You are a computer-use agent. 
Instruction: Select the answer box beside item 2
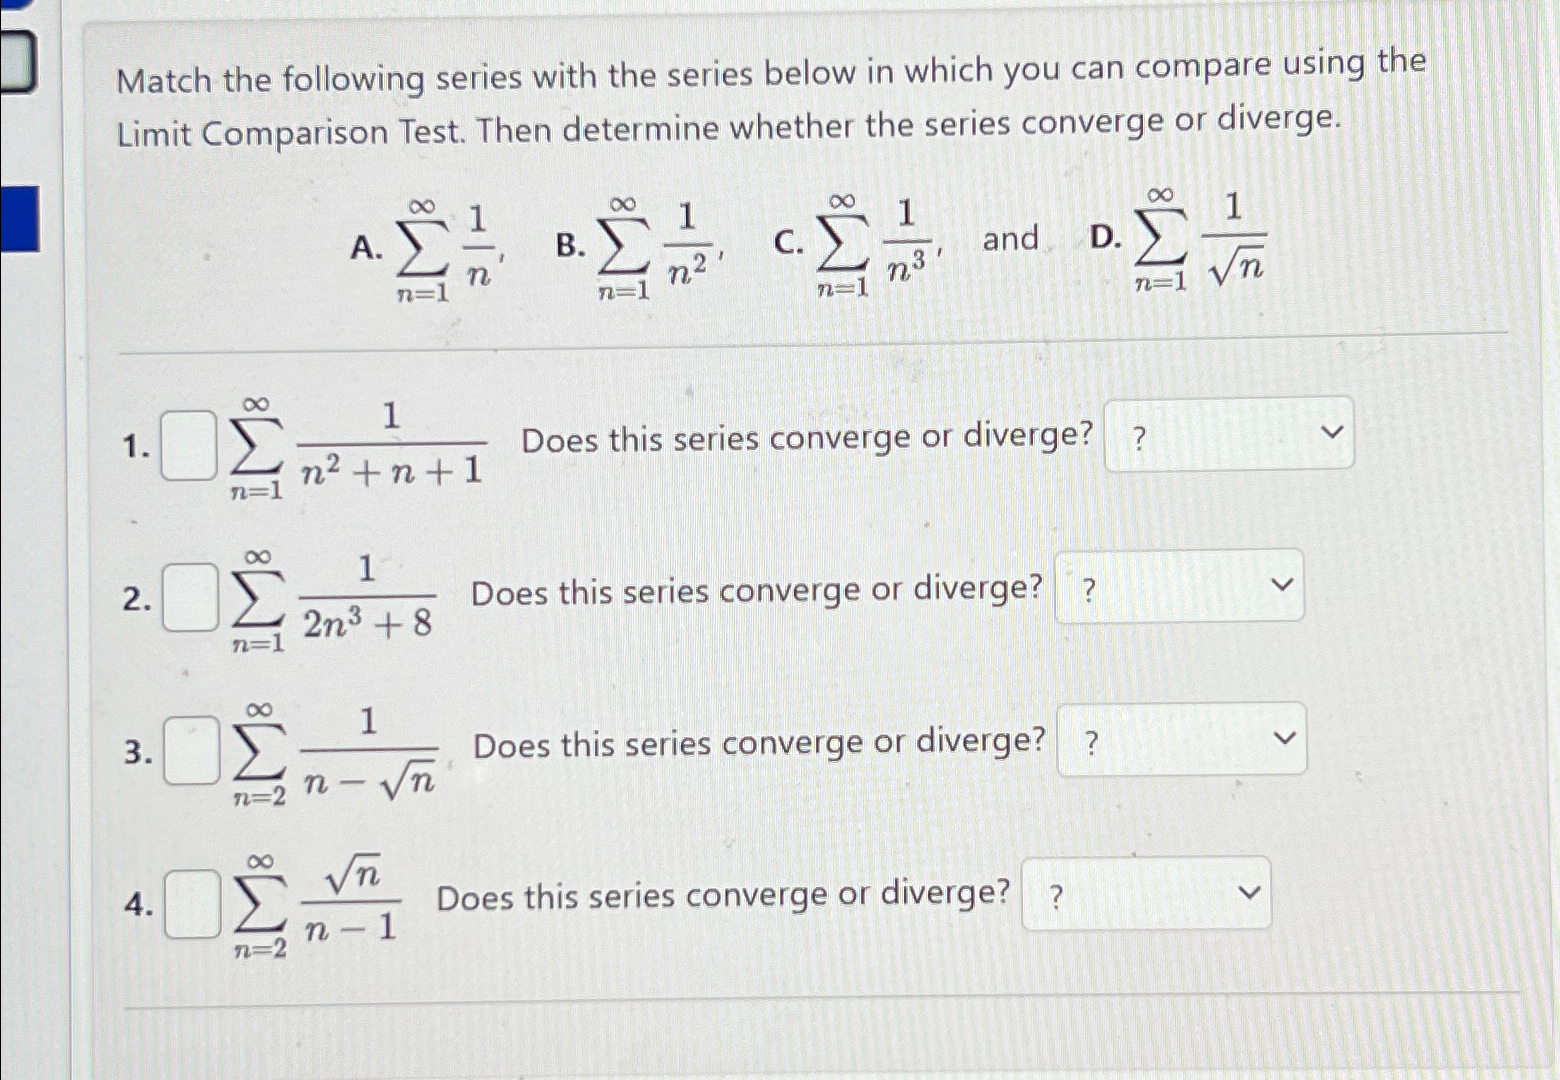[190, 595]
